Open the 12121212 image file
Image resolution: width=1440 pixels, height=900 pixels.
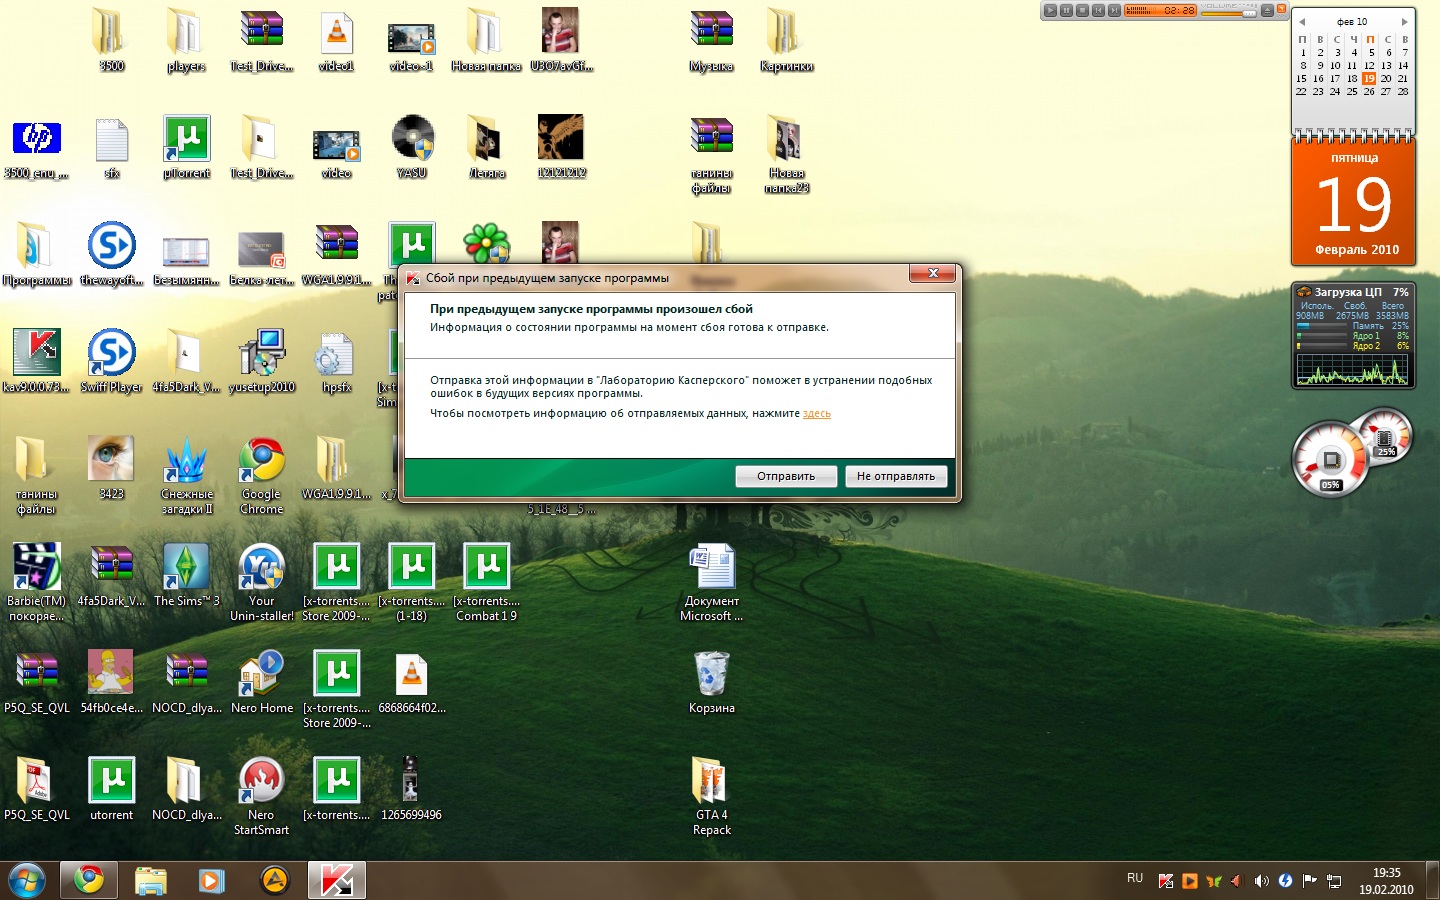[561, 147]
